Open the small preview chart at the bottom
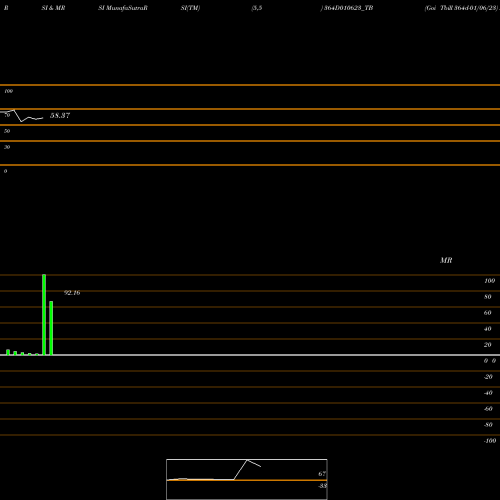Screen dimensions: 500x500 (x=247, y=479)
